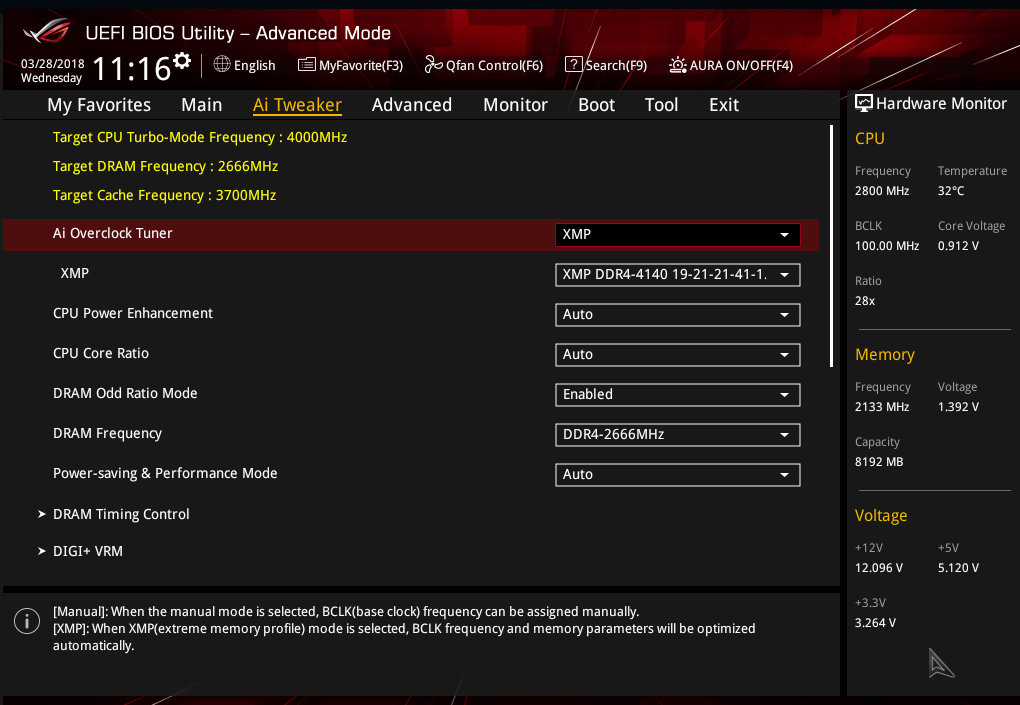Click the globe language icon
1020x705 pixels.
(222, 64)
